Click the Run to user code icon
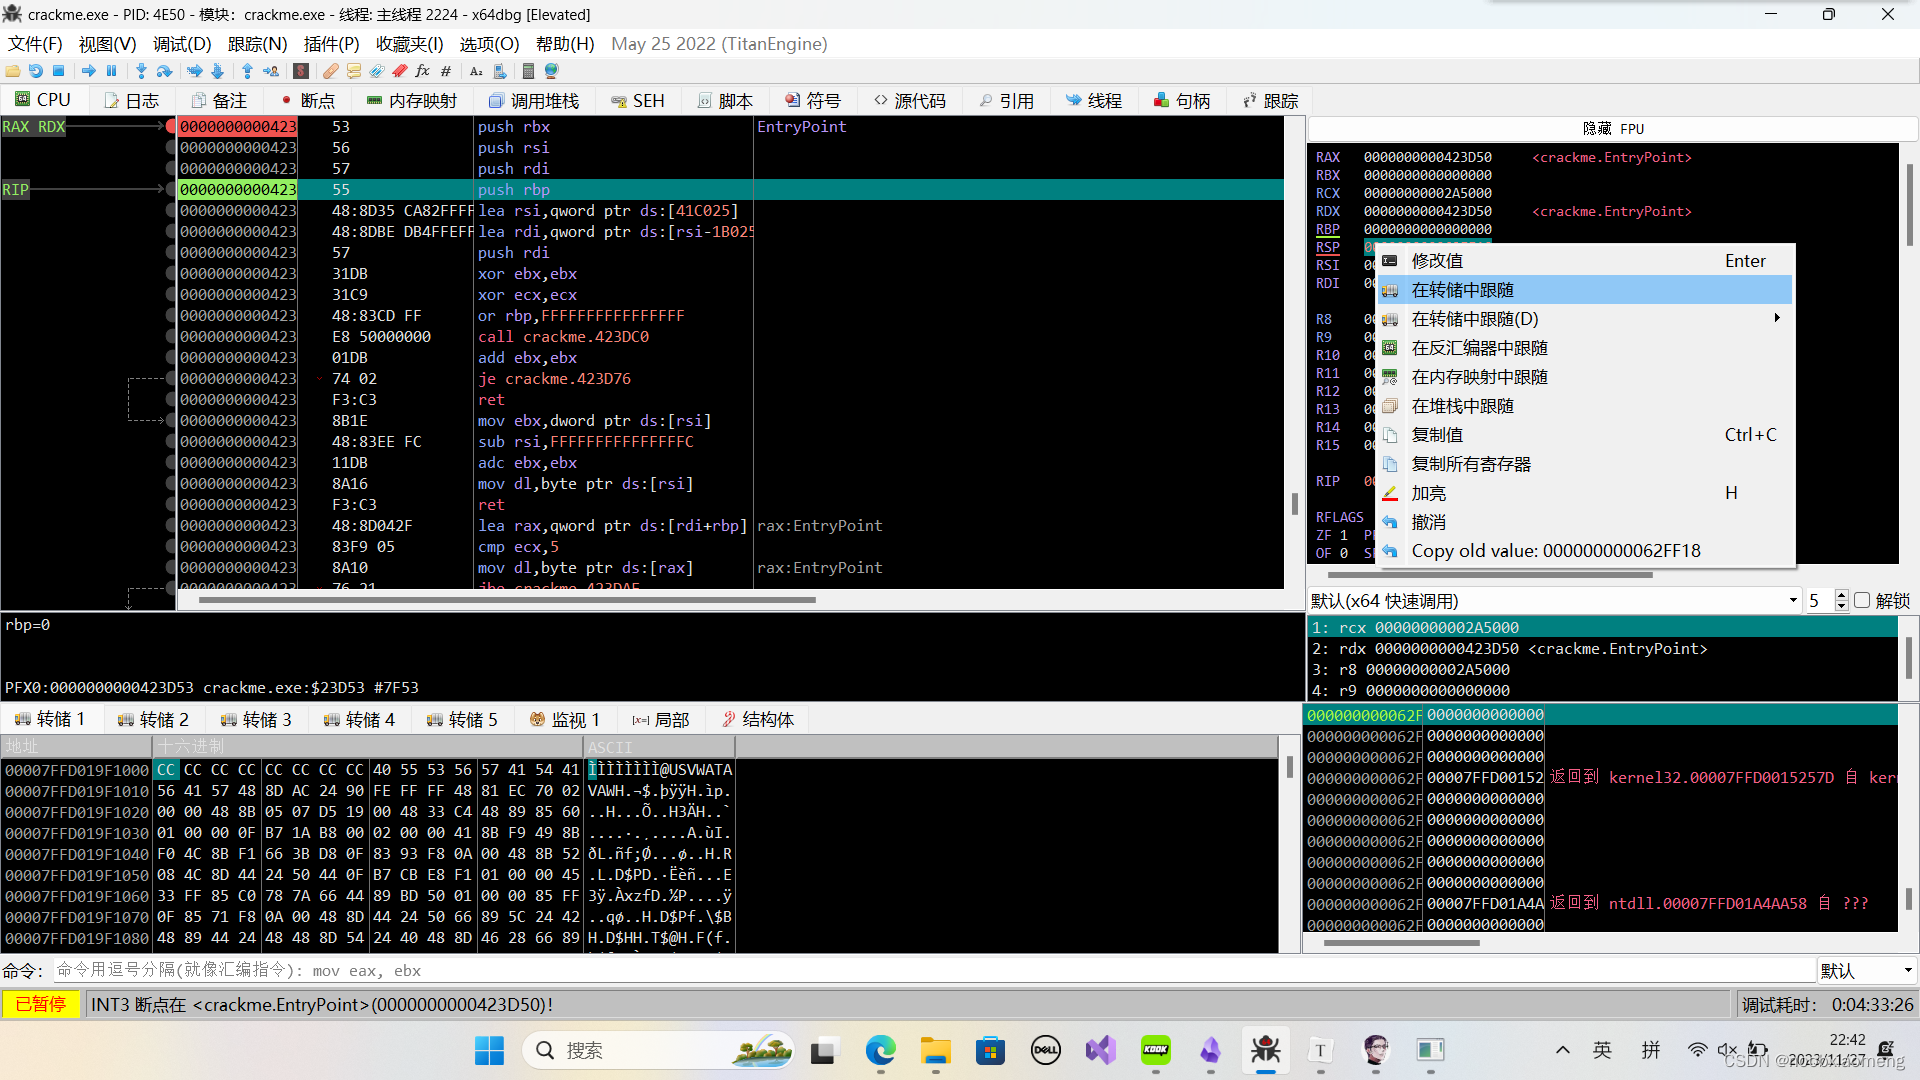The image size is (1920, 1080). (271, 71)
